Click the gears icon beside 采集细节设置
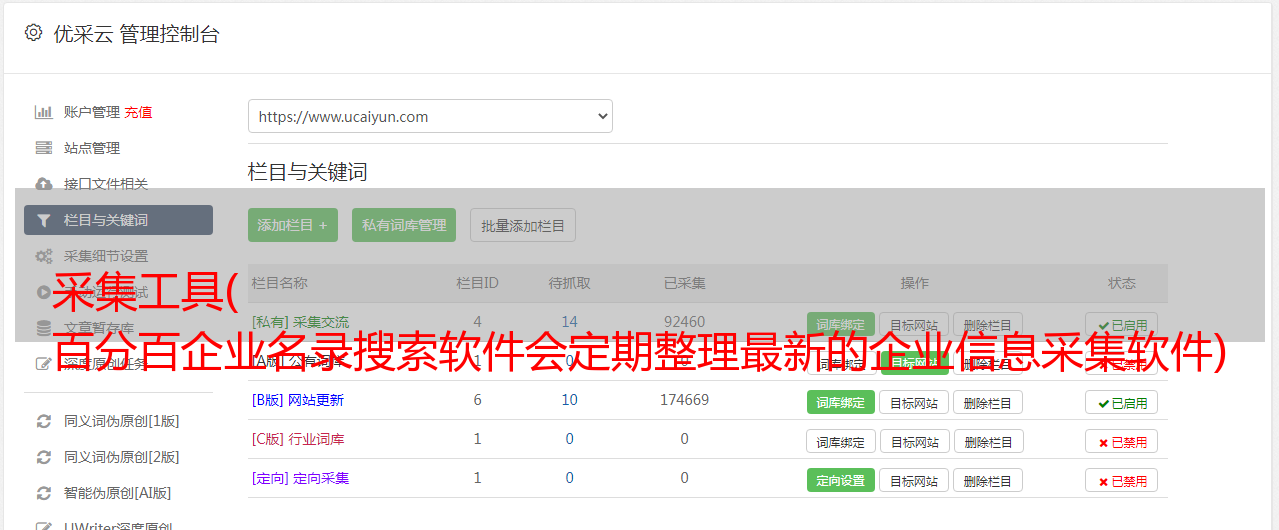Screen dimensions: 1279x530 point(44,256)
